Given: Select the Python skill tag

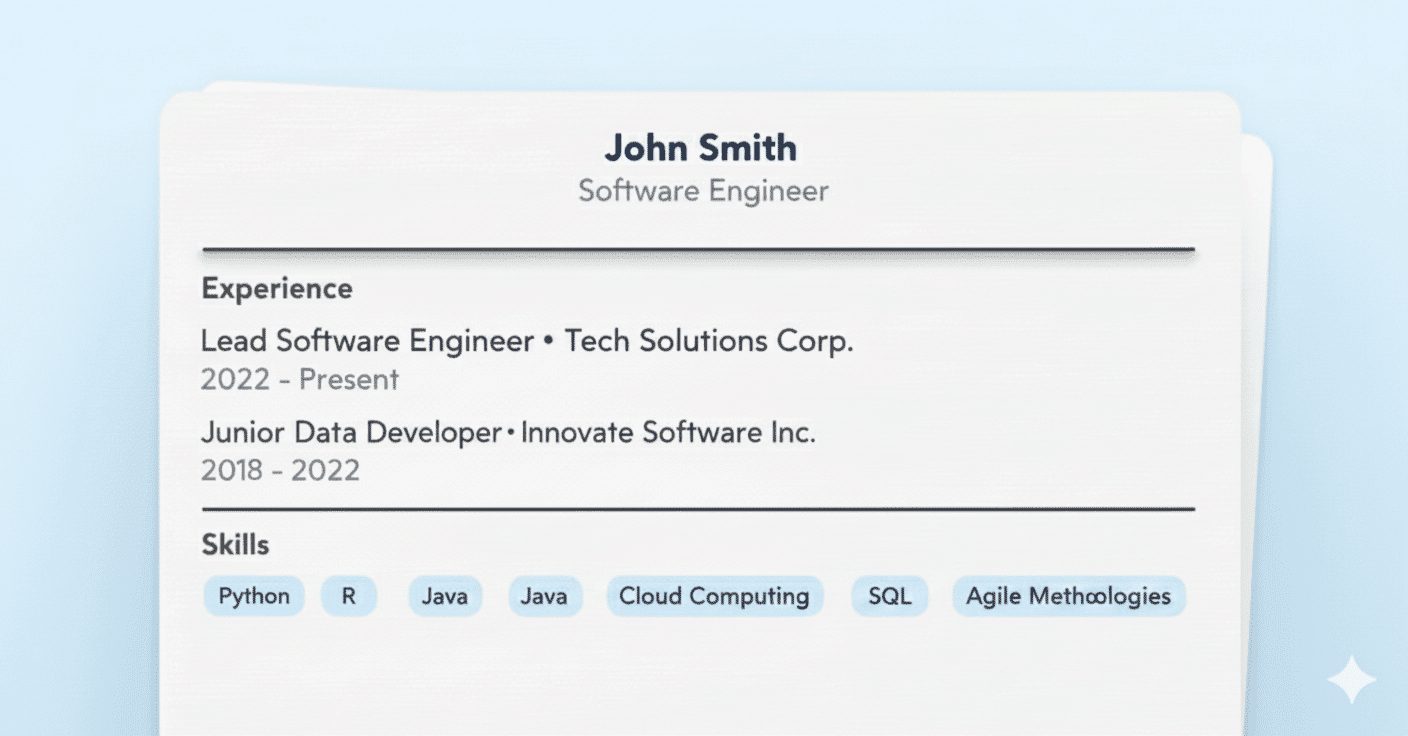Looking at the screenshot, I should [254, 596].
